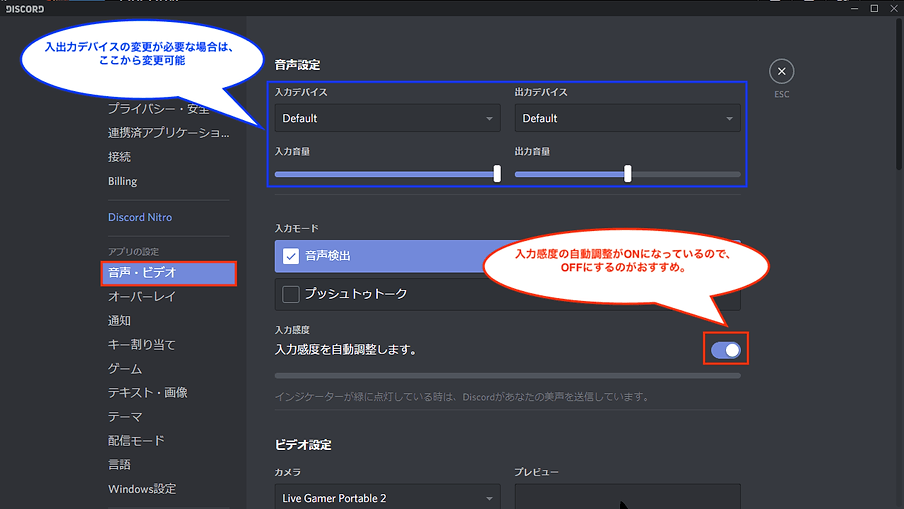This screenshot has width=904, height=509.
Task: Open the output device Default dropdown
Action: (627, 118)
